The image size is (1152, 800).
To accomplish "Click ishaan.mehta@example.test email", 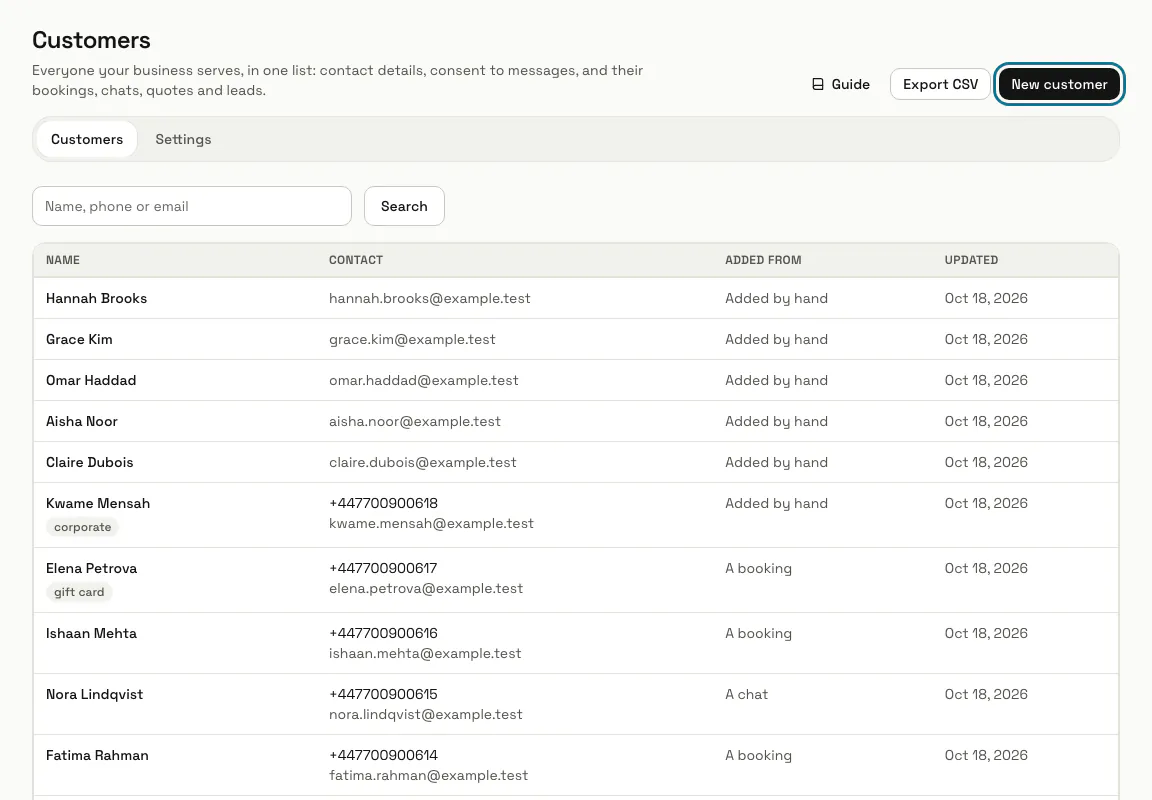I will point(425,654).
